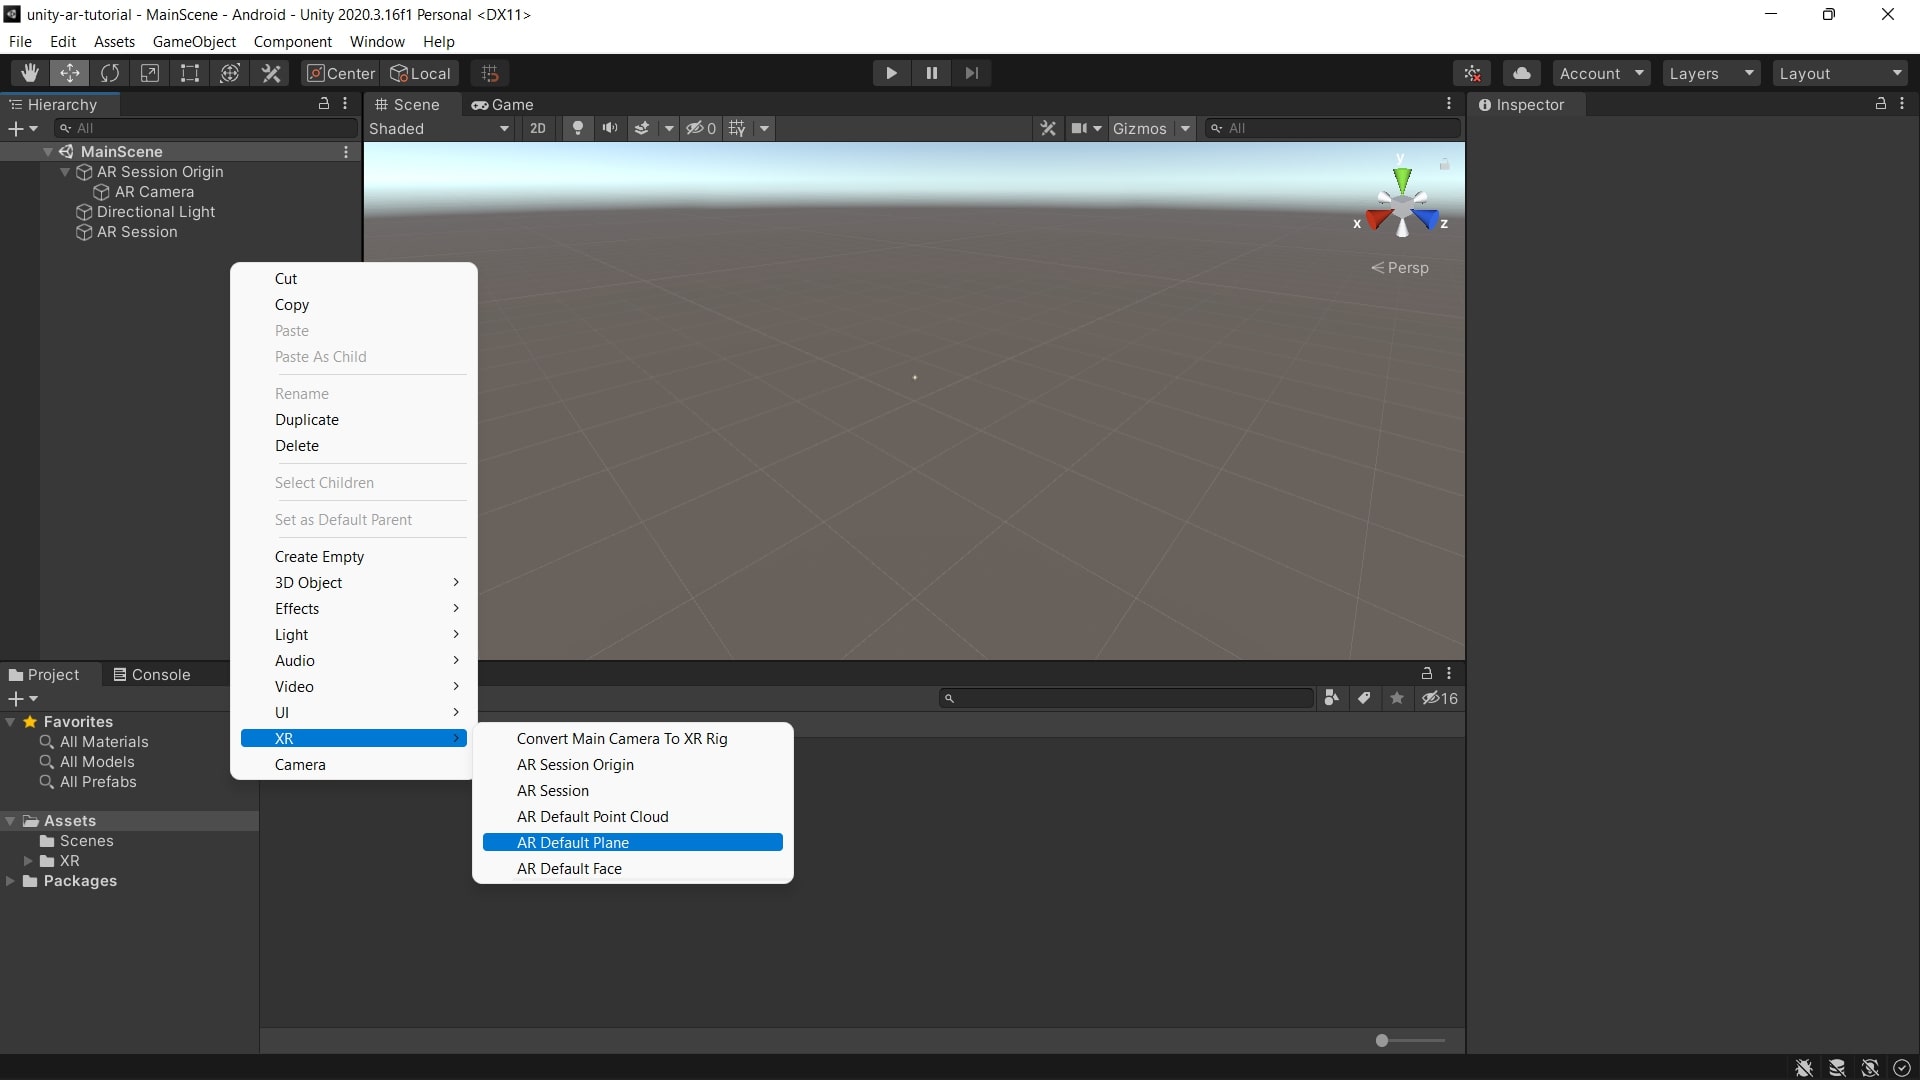Open the Layout dropdown

tap(1840, 73)
